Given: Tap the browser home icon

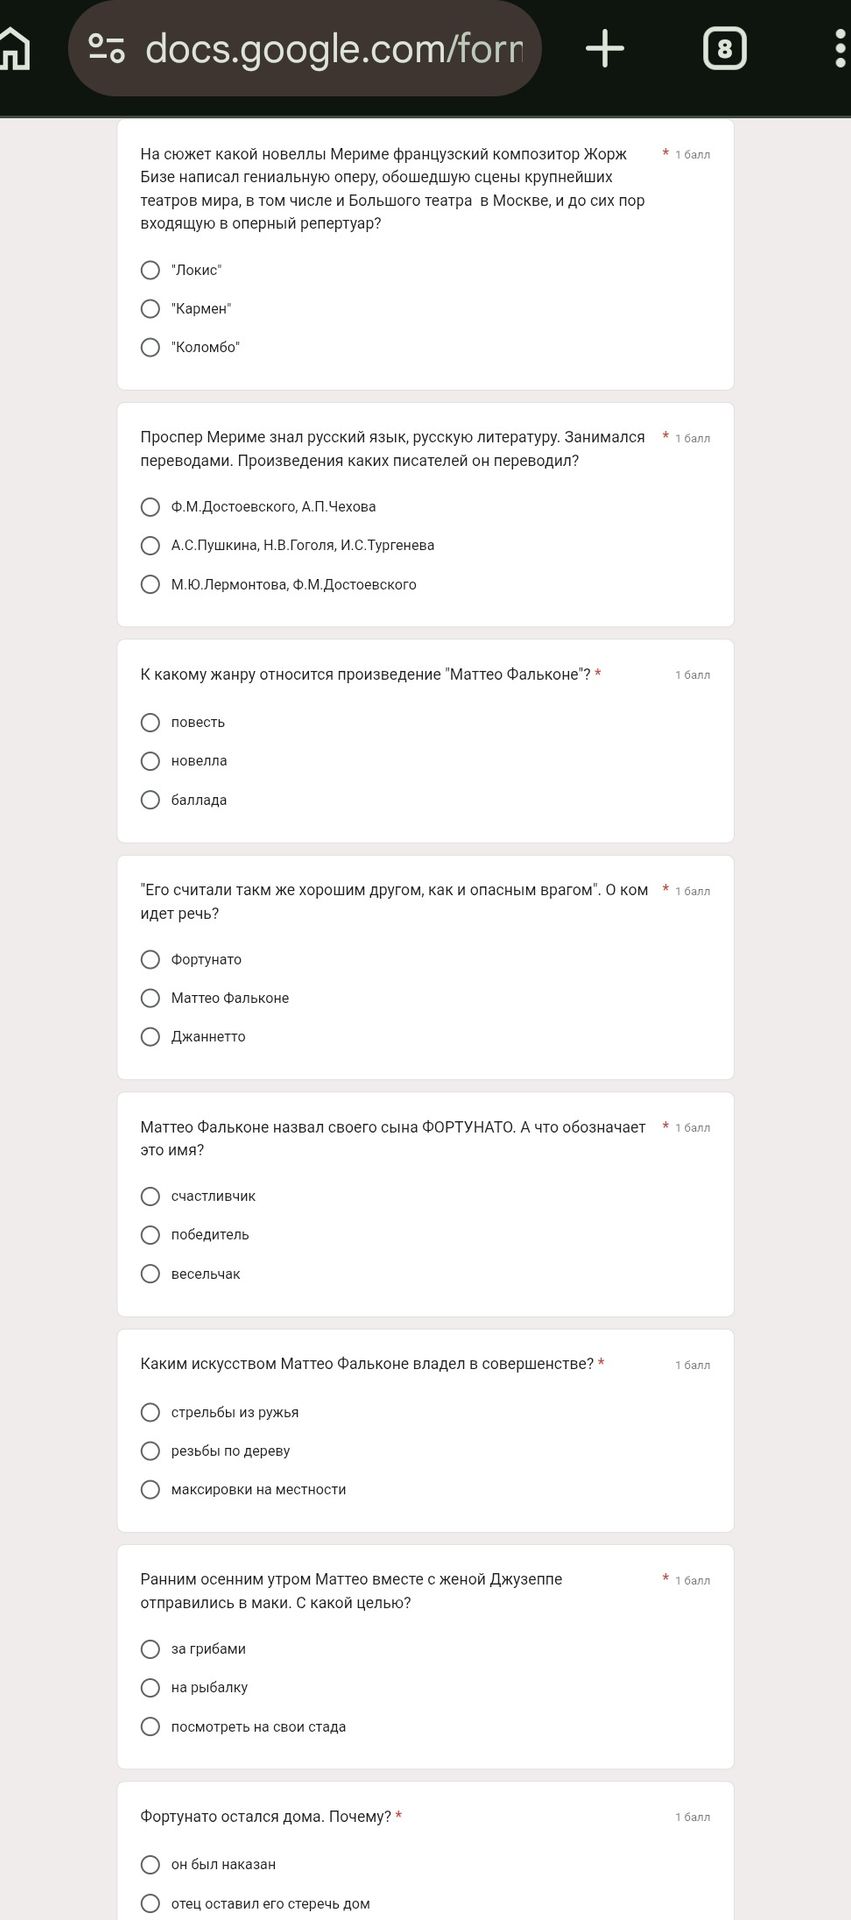Looking at the screenshot, I should pos(14,48).
